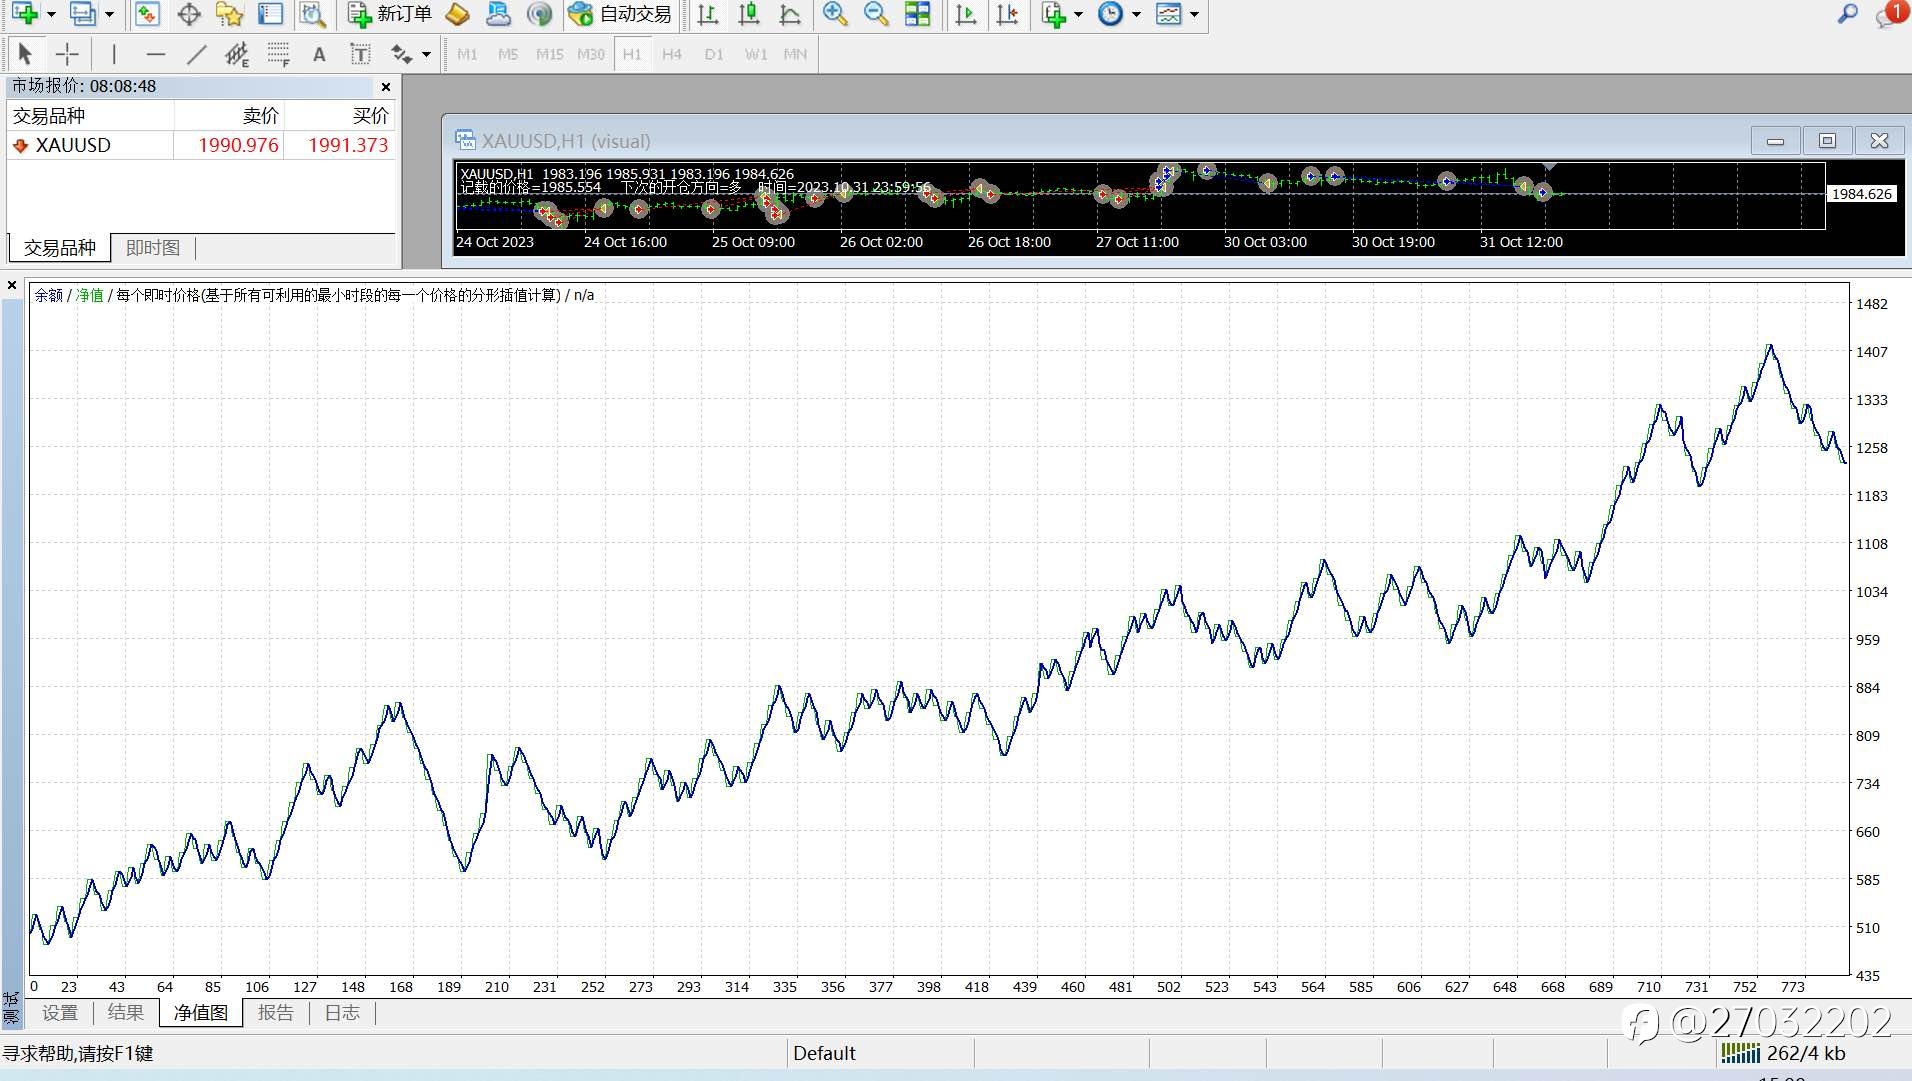Toggle the Chart Shift icon
1912x1081 pixels.
tap(1008, 14)
